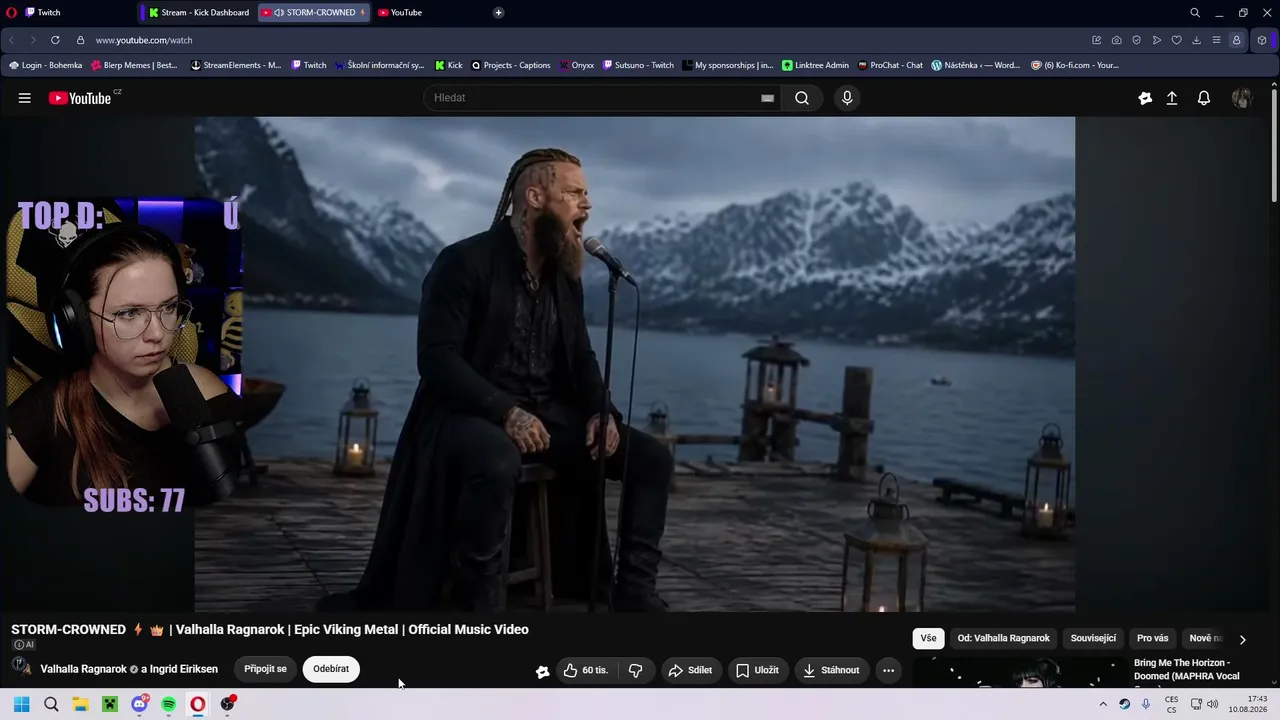Open StreamElements bookmark
The image size is (1280, 720).
(x=236, y=65)
